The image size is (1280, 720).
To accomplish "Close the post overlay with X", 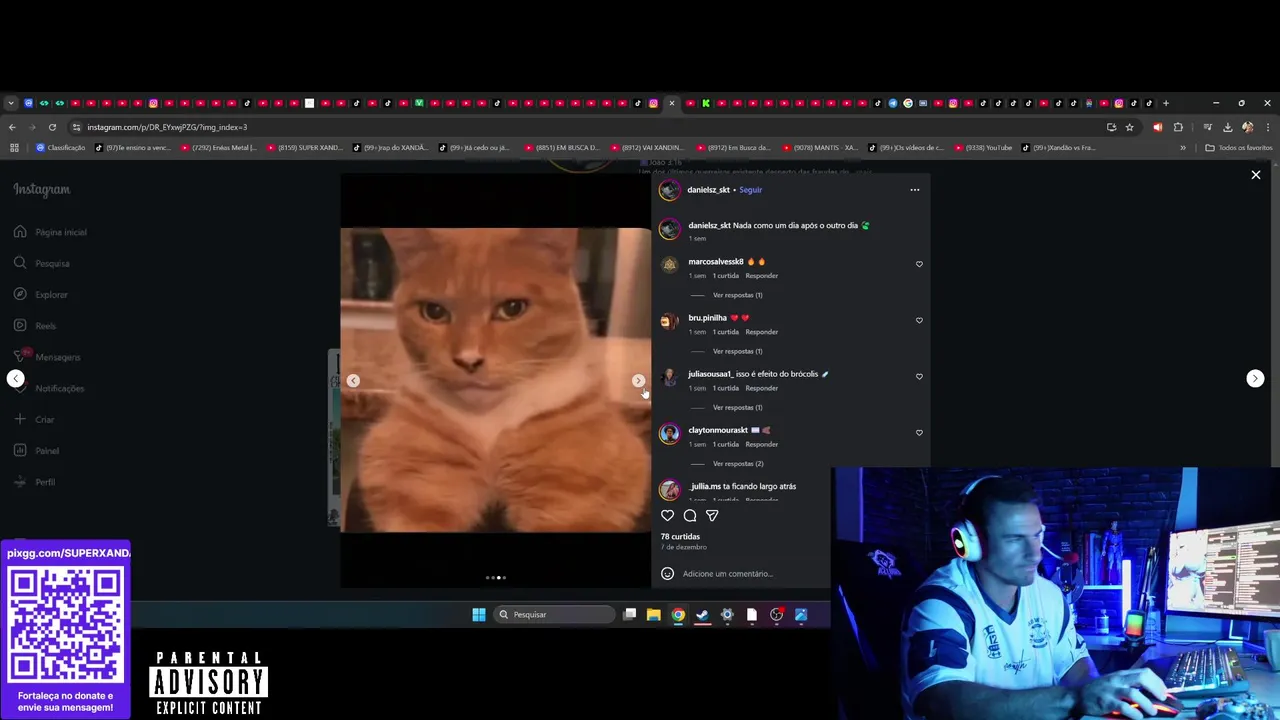I will point(1256,175).
